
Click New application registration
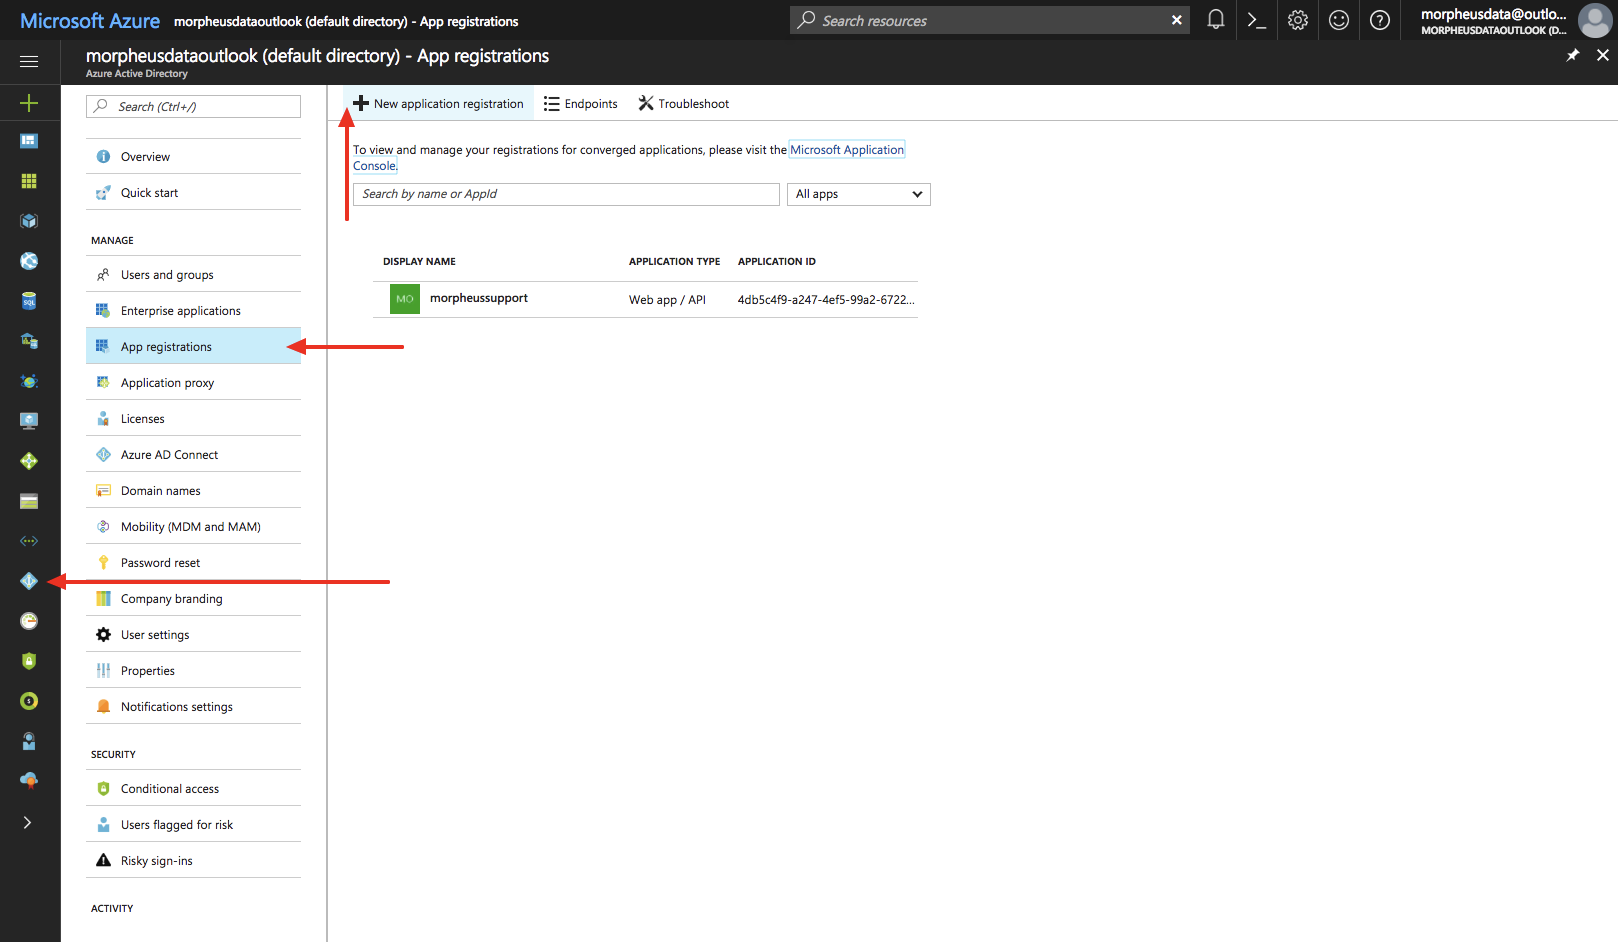[x=438, y=104]
